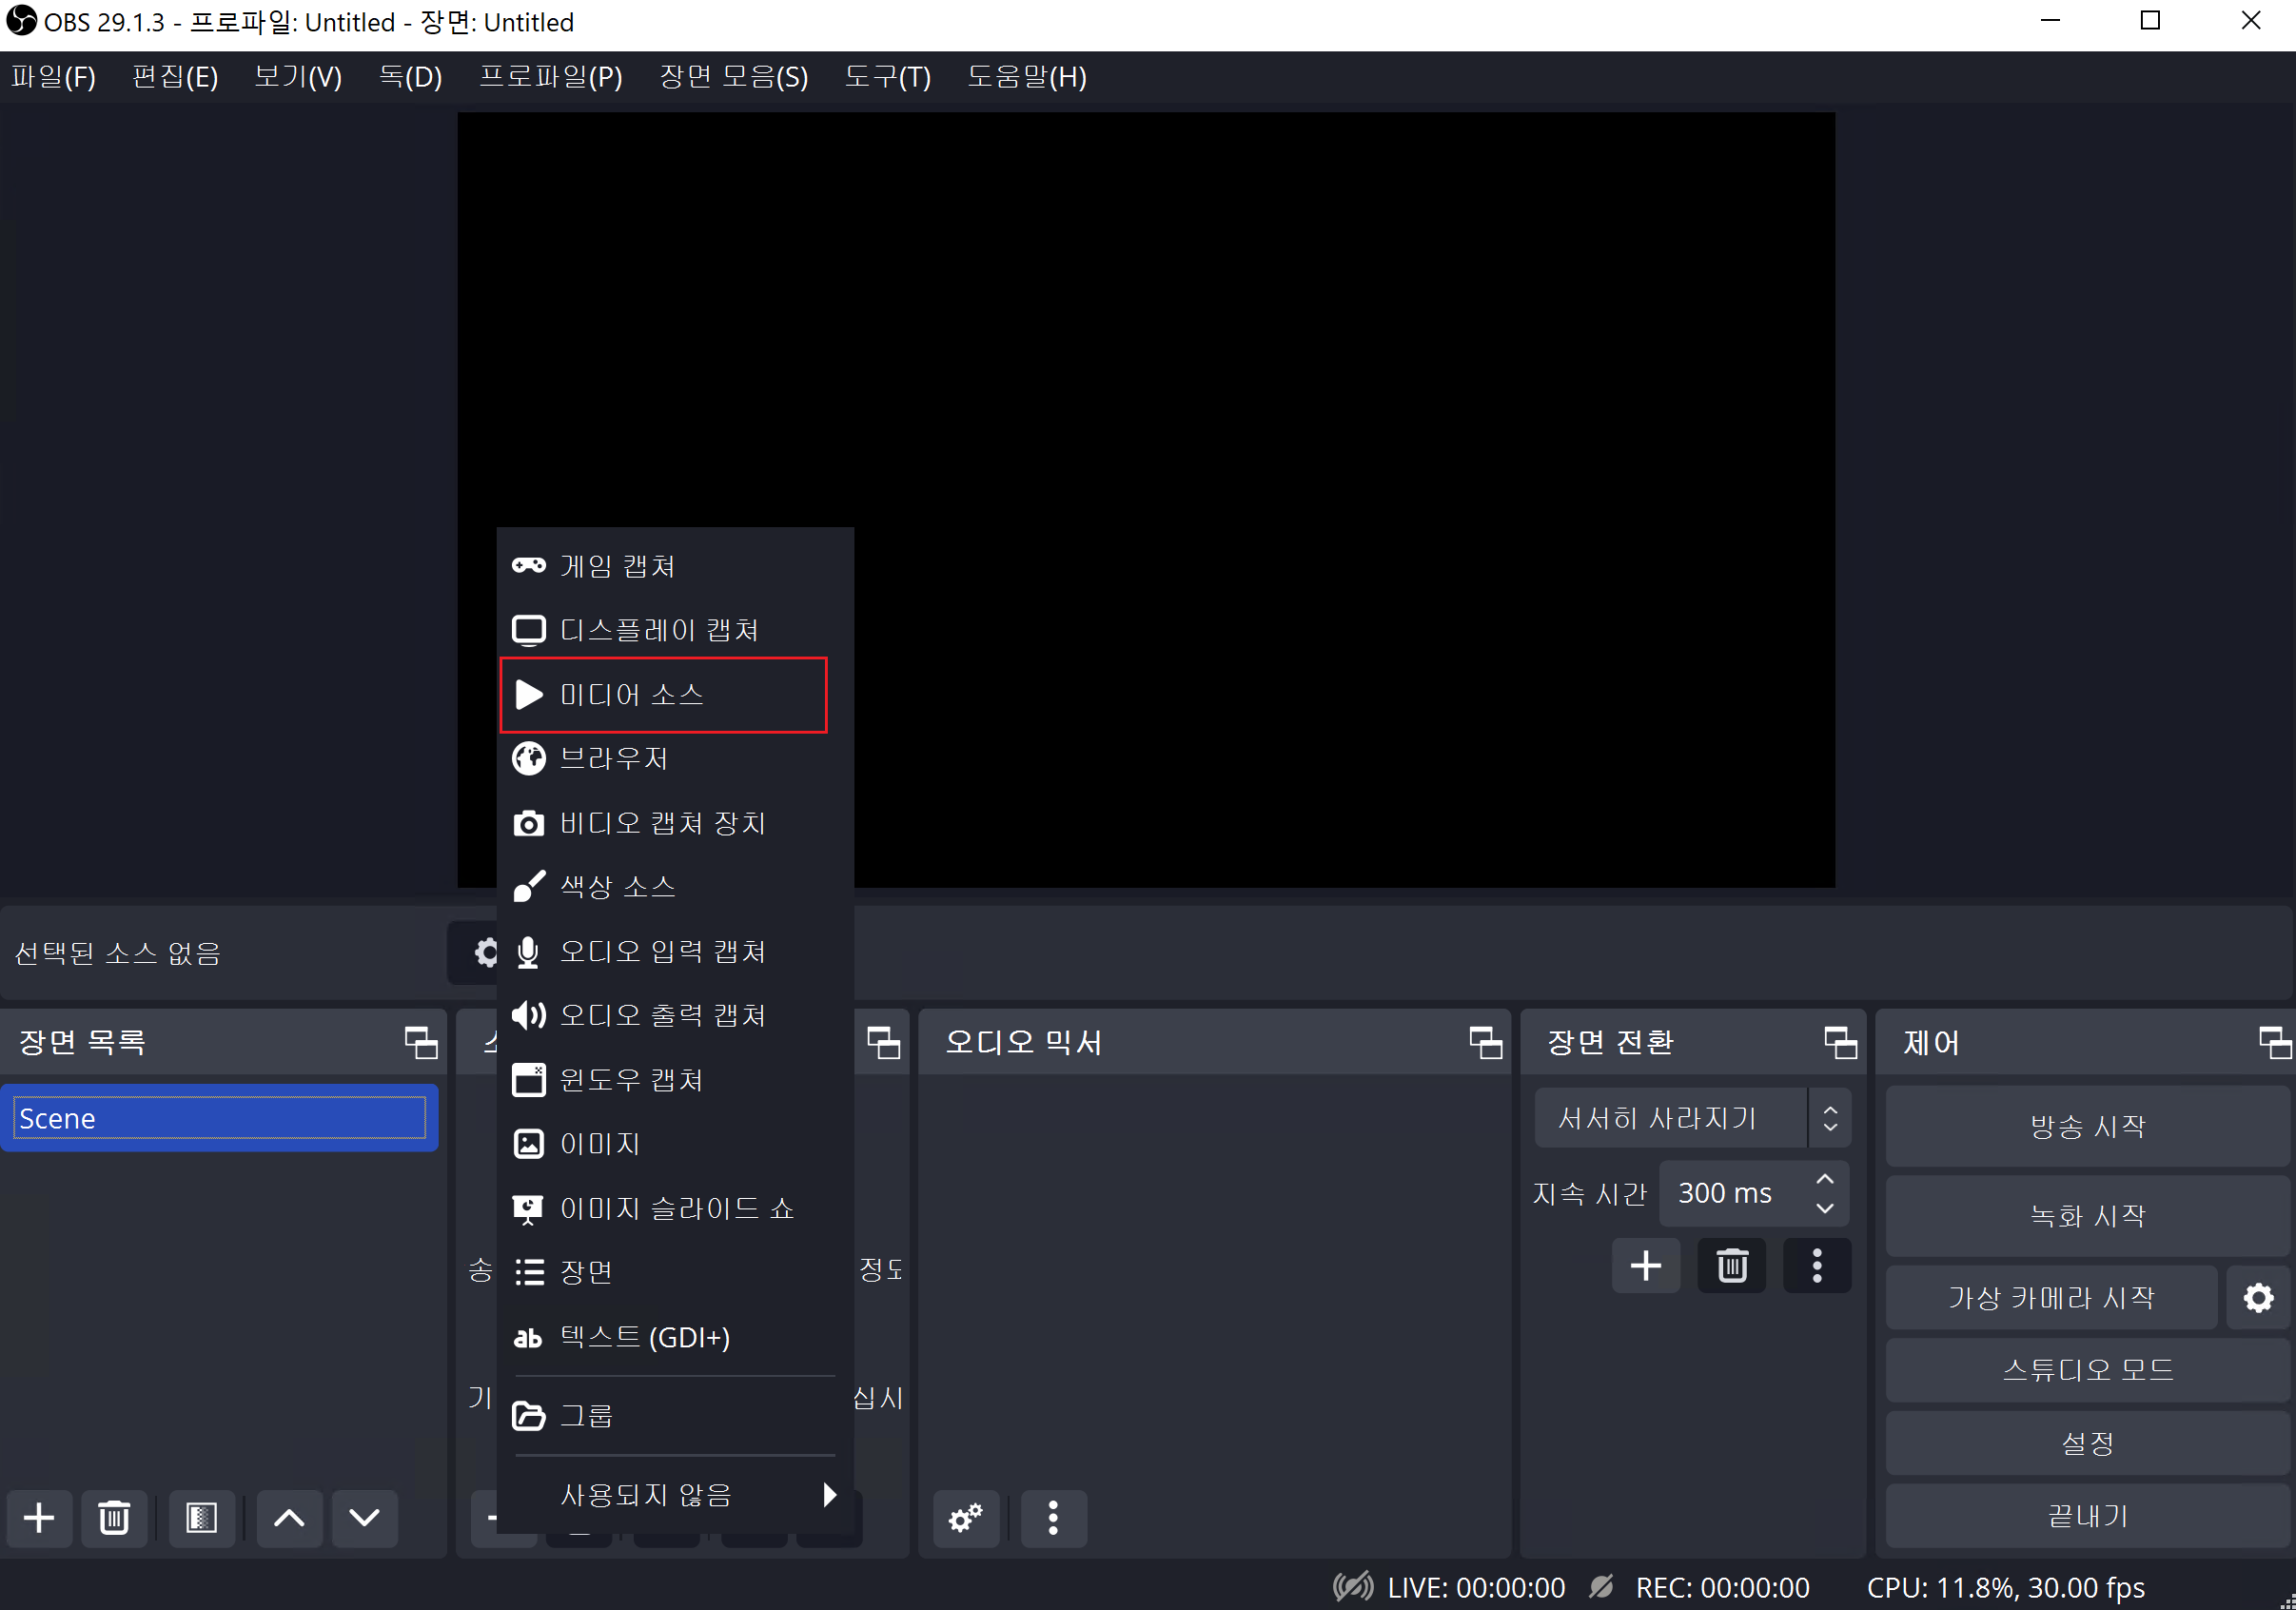Open audio mixer three-dot menu
2296x1610 pixels.
coord(1053,1518)
